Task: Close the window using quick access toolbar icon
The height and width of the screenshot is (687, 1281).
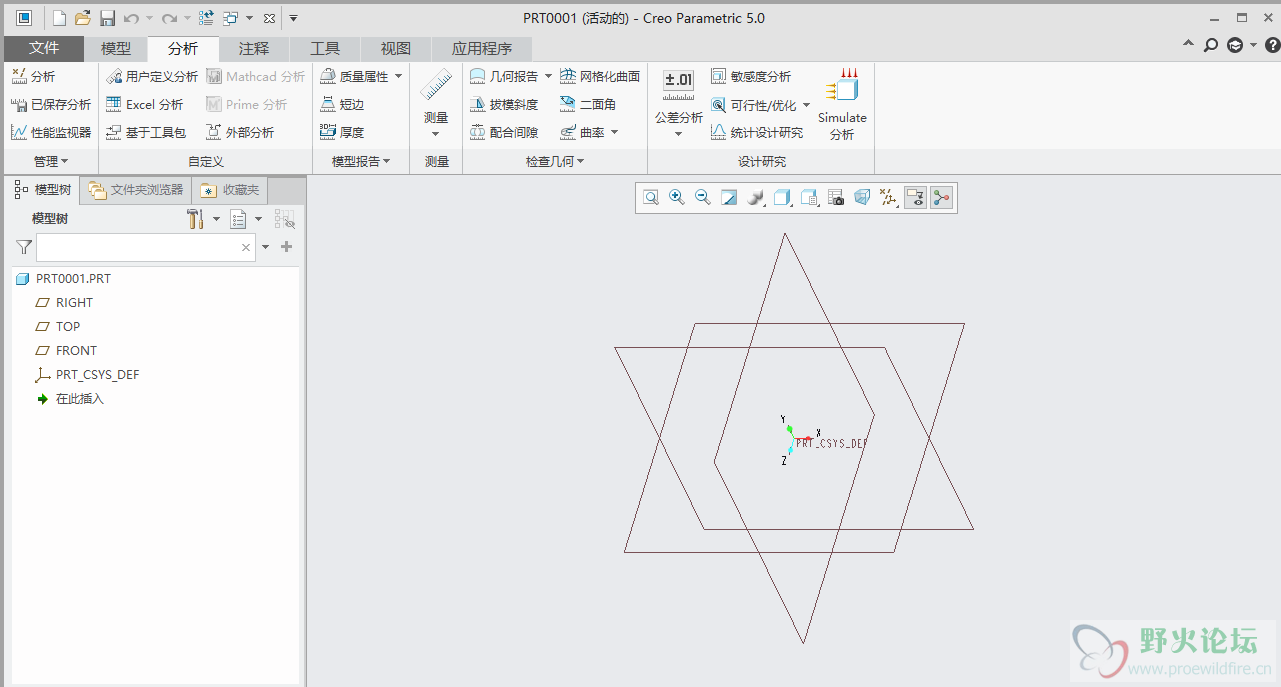Action: (x=269, y=18)
